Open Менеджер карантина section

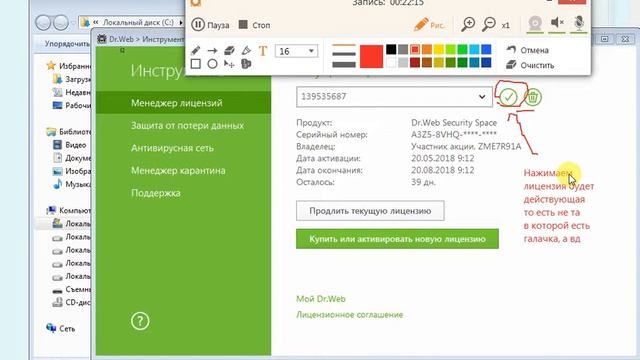(178, 171)
